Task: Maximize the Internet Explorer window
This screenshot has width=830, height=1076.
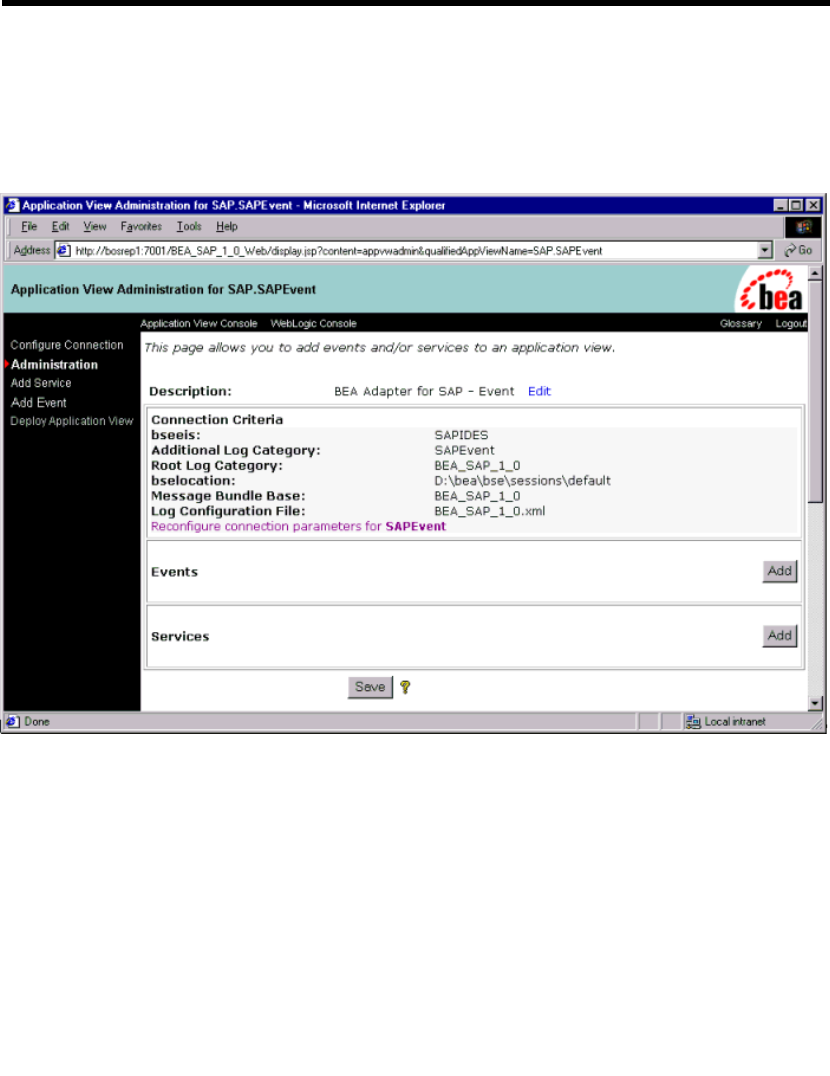Action: 796,205
